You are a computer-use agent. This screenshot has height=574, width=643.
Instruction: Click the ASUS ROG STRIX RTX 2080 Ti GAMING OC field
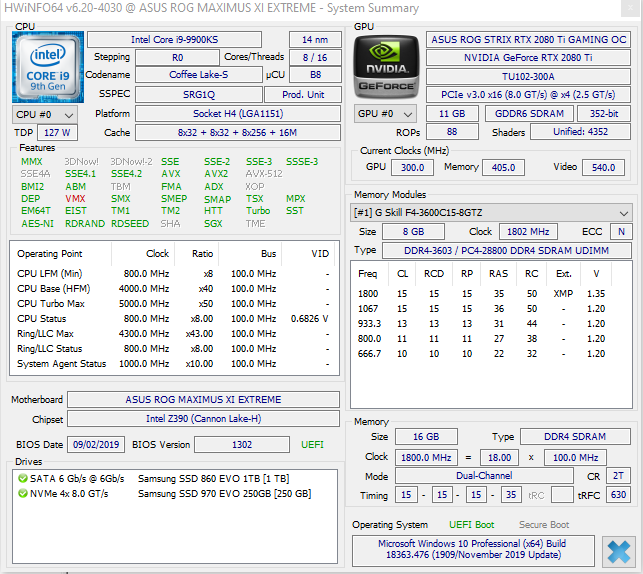[528, 40]
